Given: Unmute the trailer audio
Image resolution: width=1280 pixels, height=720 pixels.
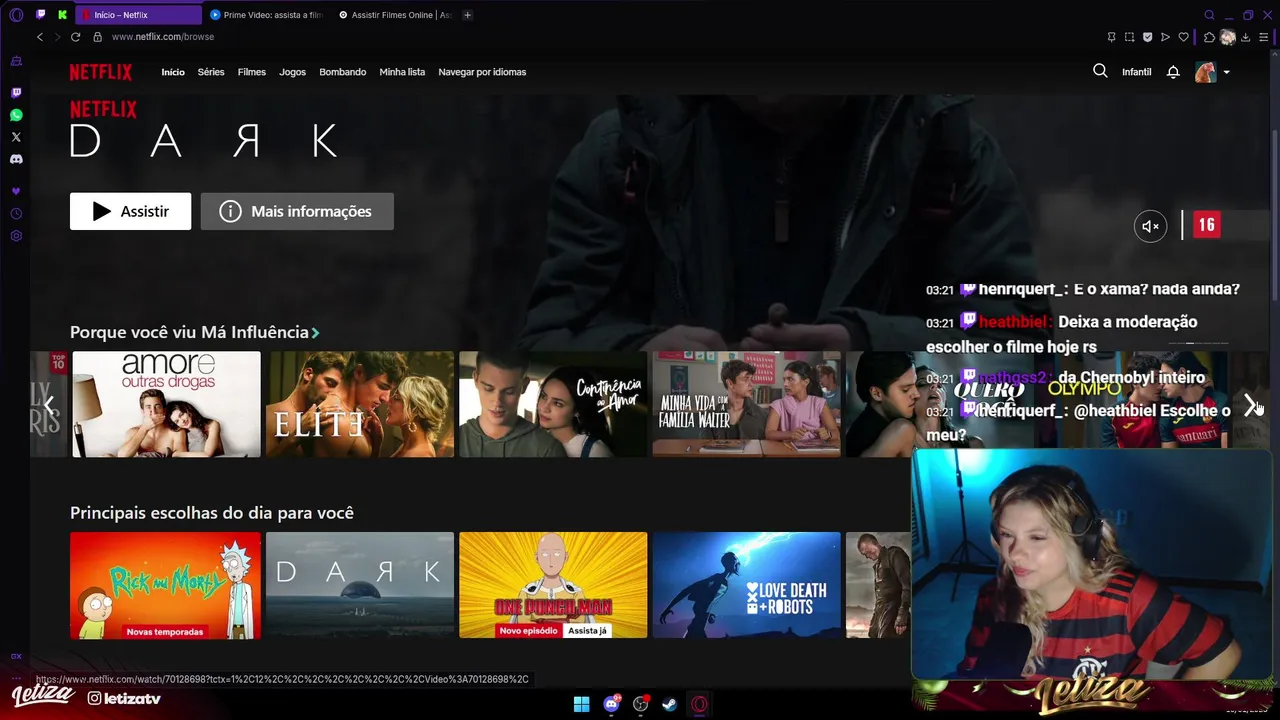Looking at the screenshot, I should pos(1151,226).
